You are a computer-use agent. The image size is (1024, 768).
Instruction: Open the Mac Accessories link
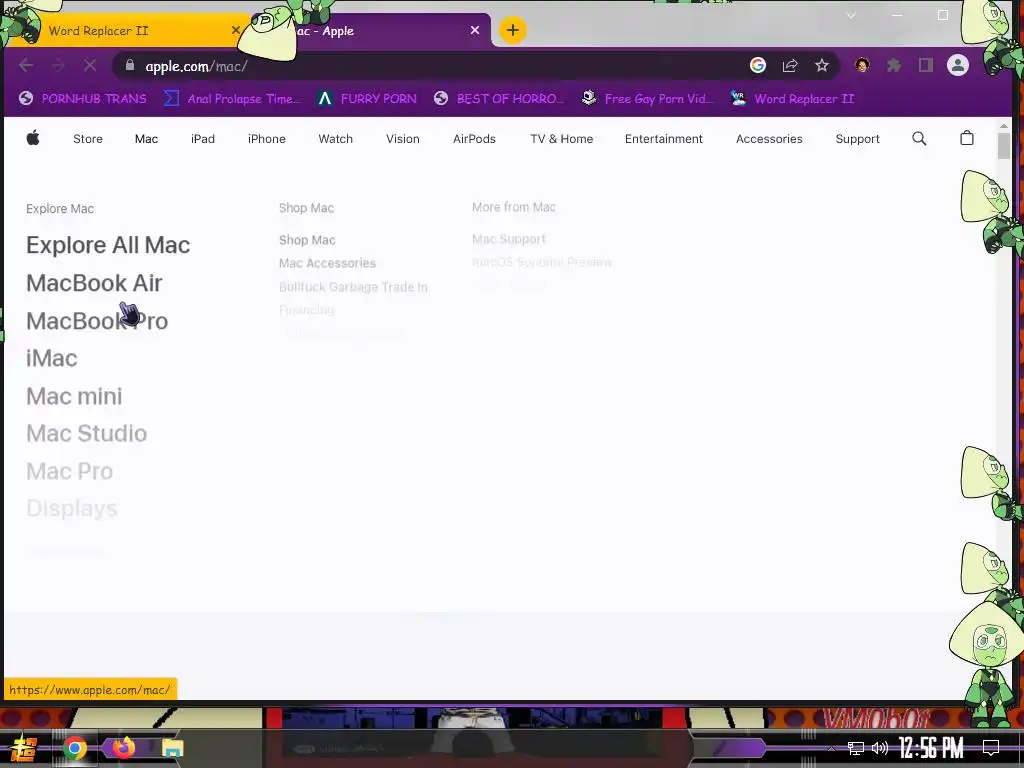327,263
